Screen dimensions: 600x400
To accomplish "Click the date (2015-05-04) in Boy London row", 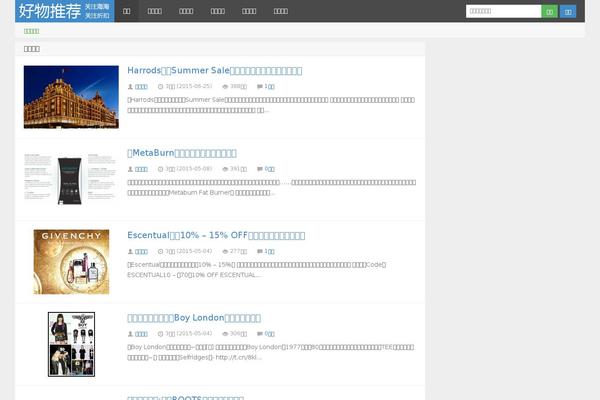I will 194,334.
